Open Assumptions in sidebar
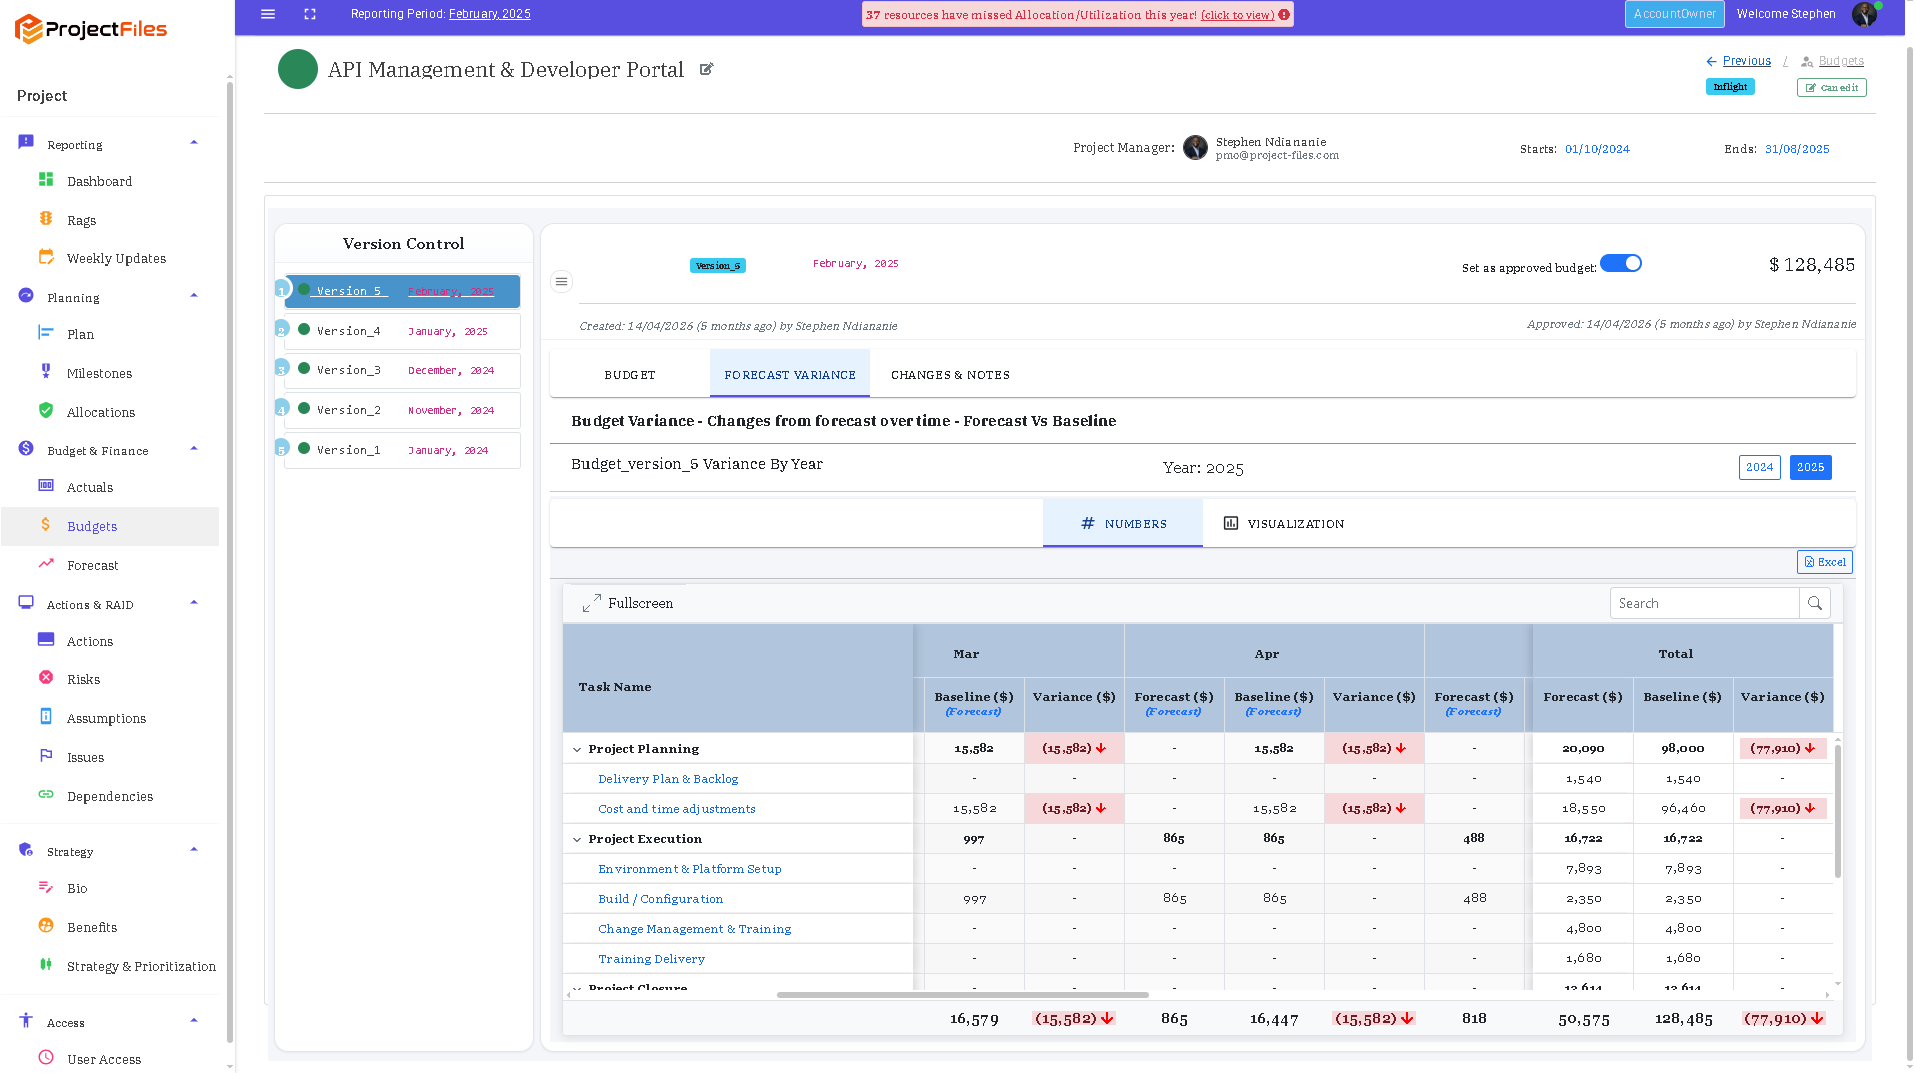The image size is (1915, 1073). click(106, 718)
